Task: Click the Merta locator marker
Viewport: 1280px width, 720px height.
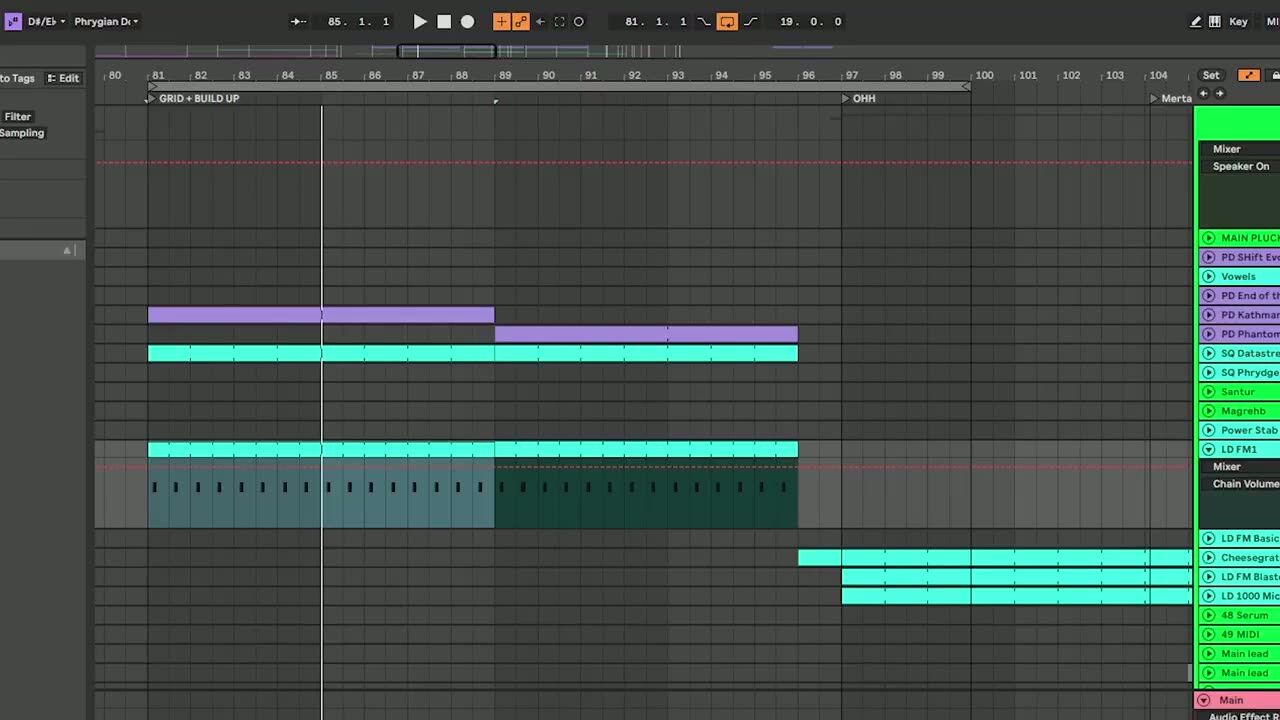Action: click(x=1171, y=98)
